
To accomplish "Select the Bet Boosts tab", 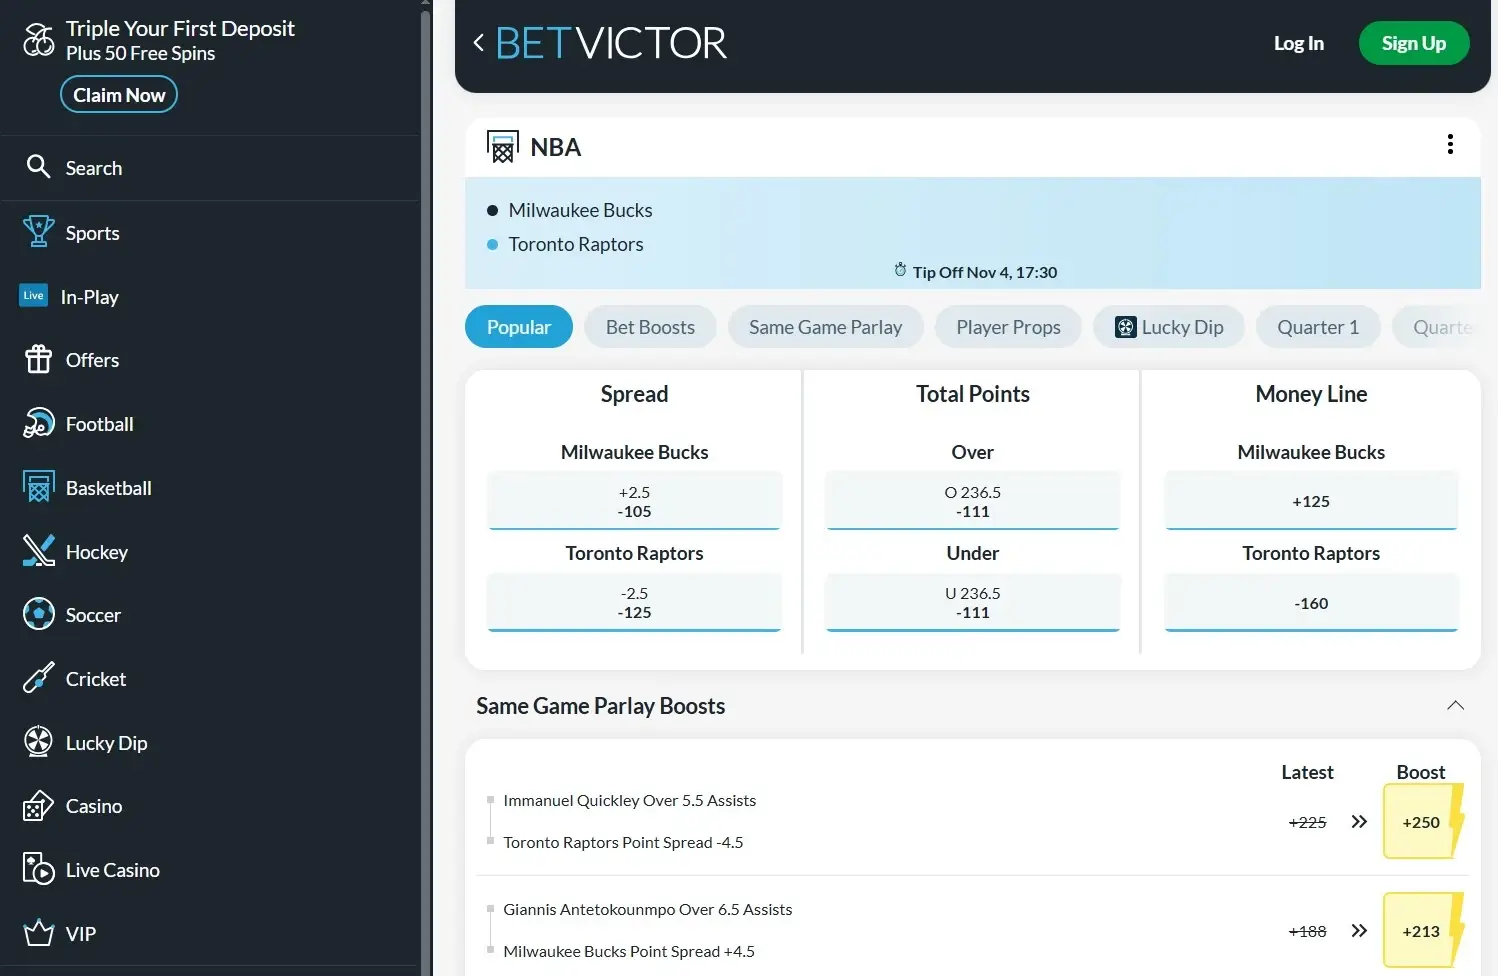I will coord(650,326).
